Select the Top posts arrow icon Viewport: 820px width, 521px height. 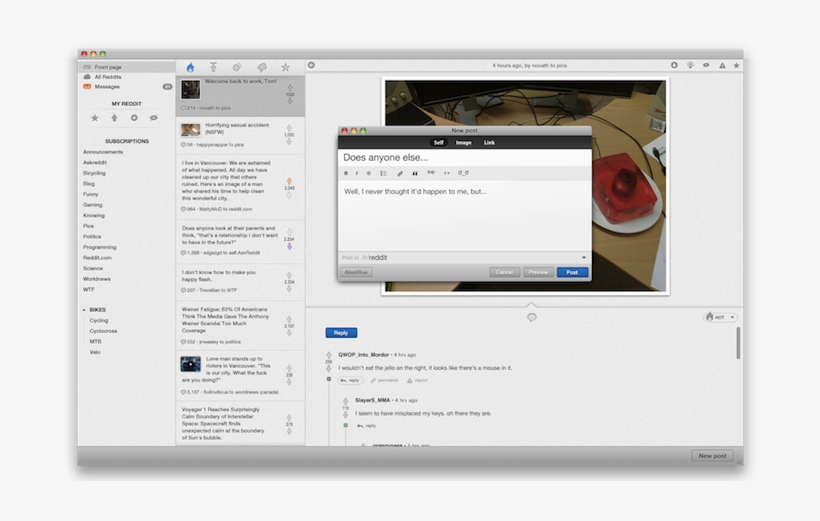tap(213, 67)
